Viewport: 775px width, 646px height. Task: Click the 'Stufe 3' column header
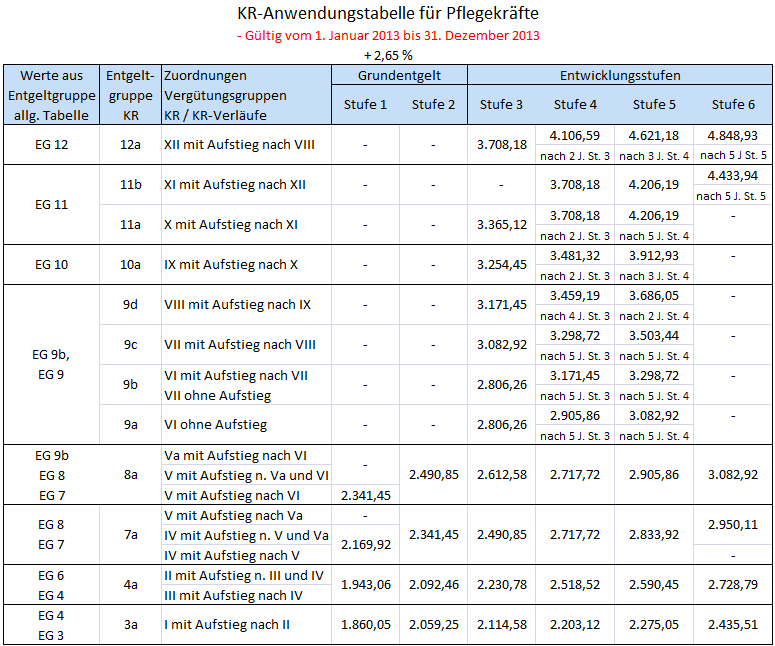tap(501, 105)
